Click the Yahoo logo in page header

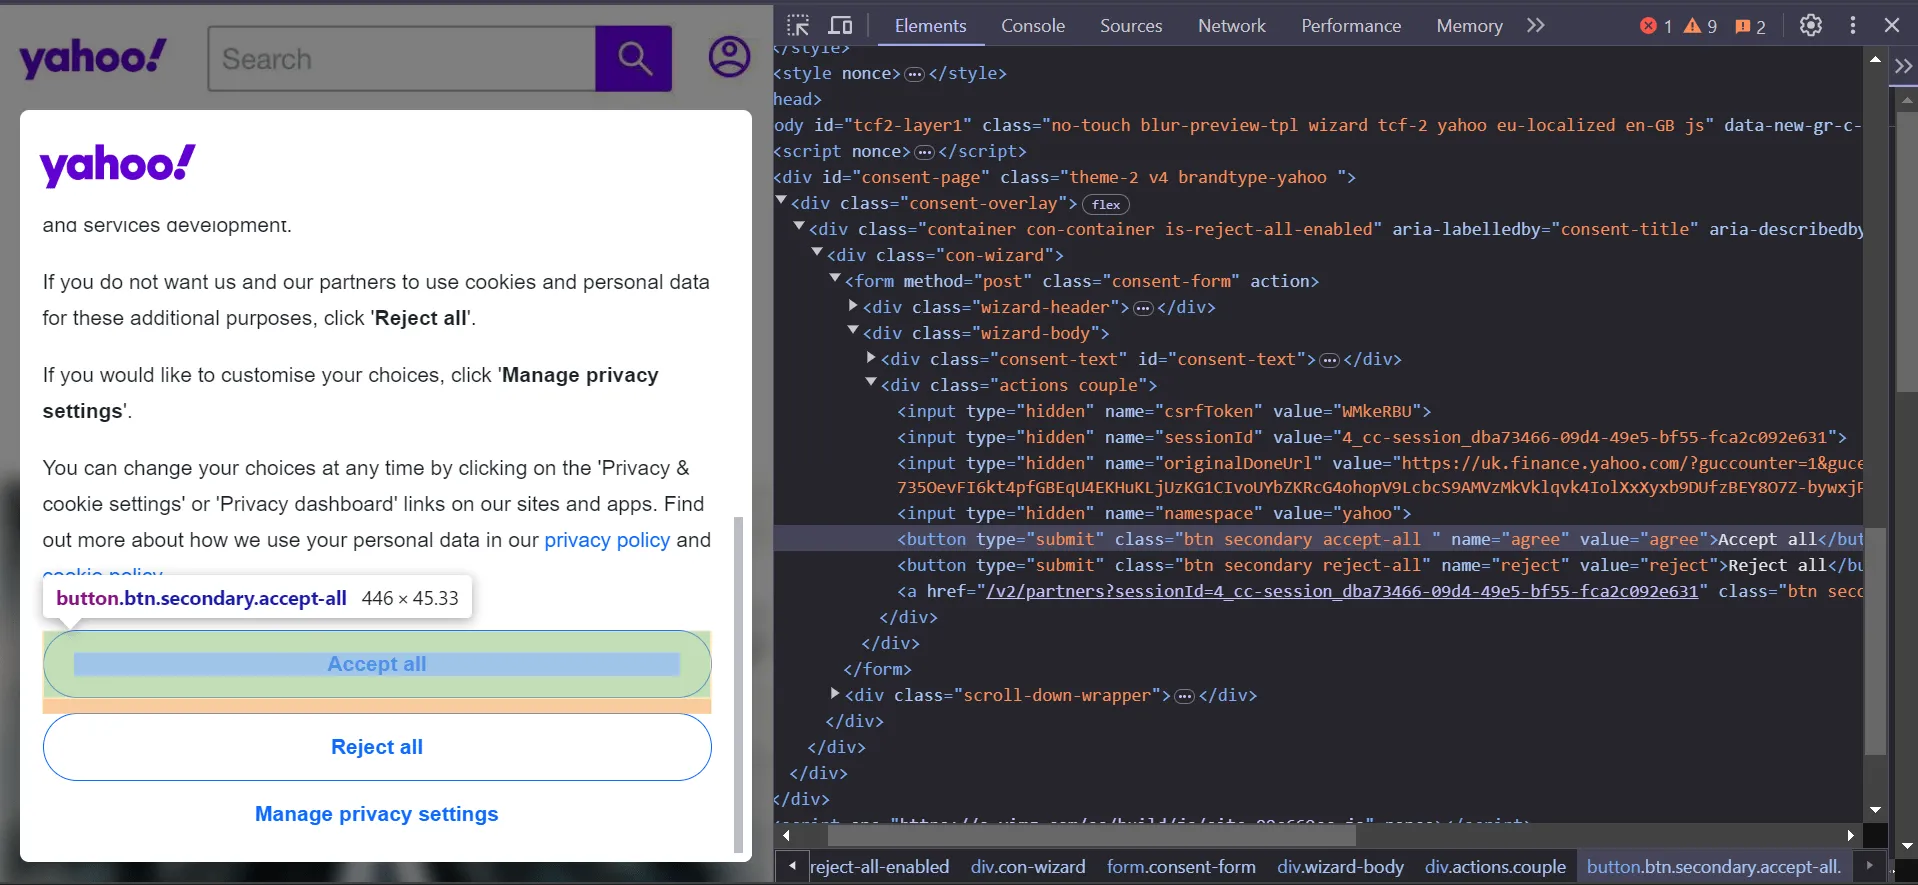(93, 58)
